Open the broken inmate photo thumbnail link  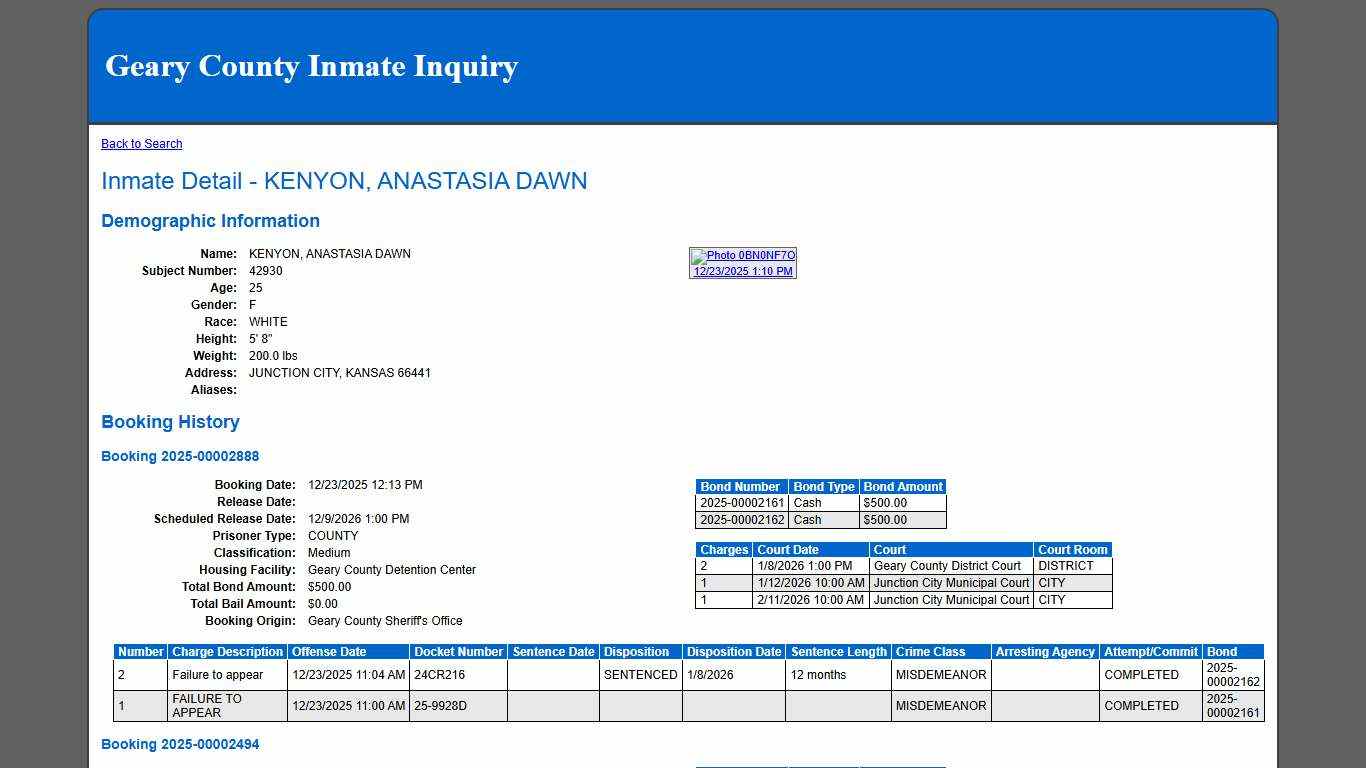(x=742, y=255)
